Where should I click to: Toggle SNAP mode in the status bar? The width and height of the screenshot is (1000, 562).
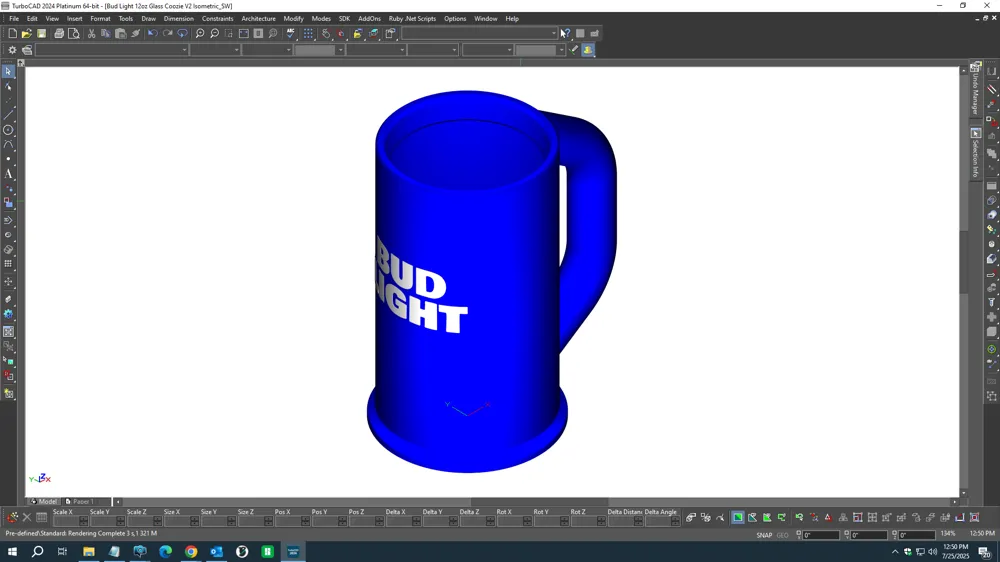[764, 535]
